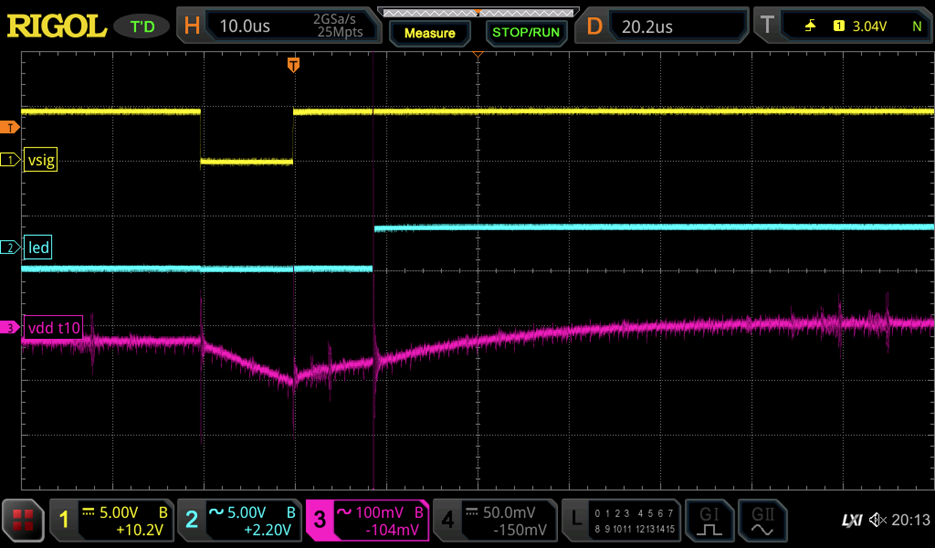Open trigger T 3.04V settings

pos(843,26)
